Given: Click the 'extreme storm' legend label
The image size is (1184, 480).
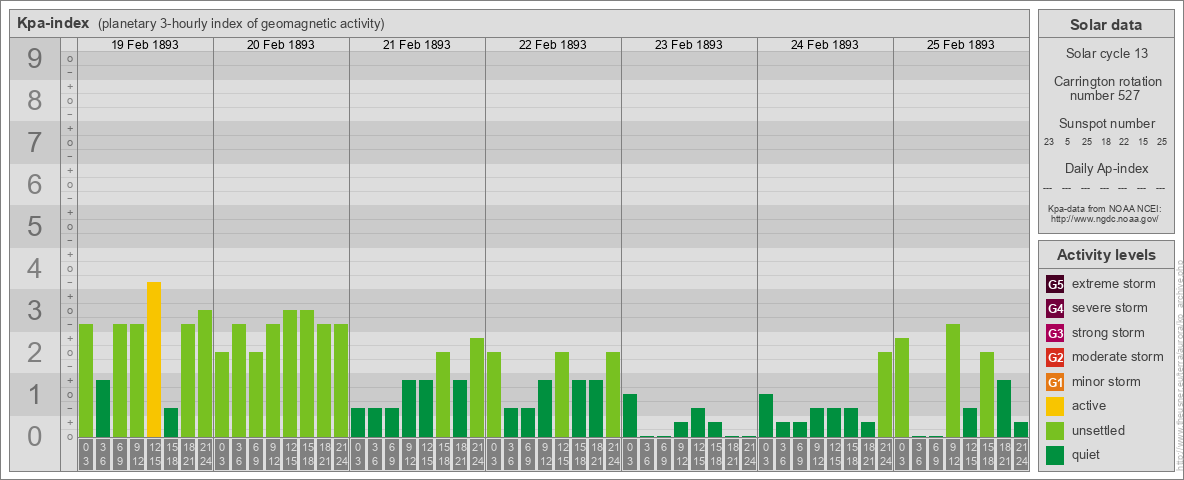Looking at the screenshot, I should click(x=1114, y=284).
